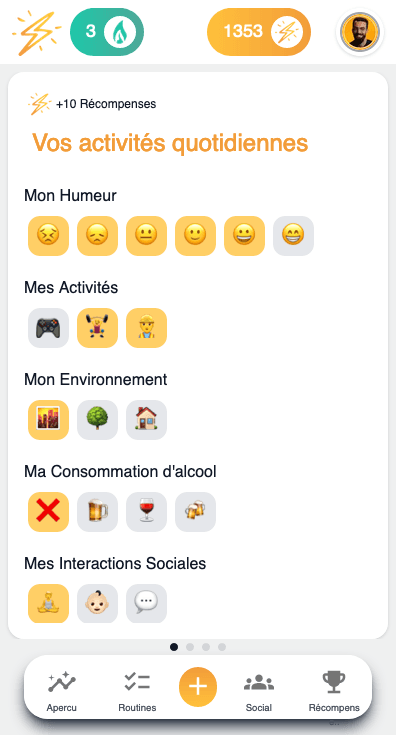Pick the tree environment icon
The height and width of the screenshot is (735, 396).
pyautogui.click(x=97, y=420)
